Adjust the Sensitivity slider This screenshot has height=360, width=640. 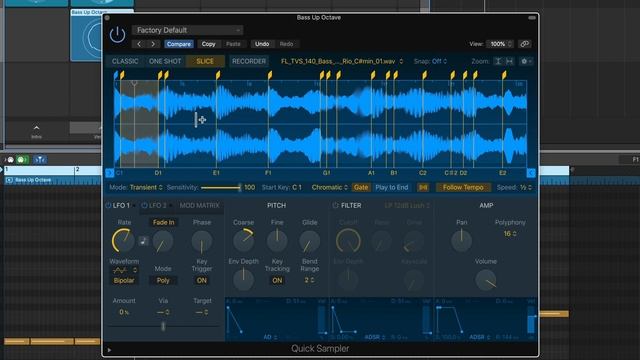[221, 188]
